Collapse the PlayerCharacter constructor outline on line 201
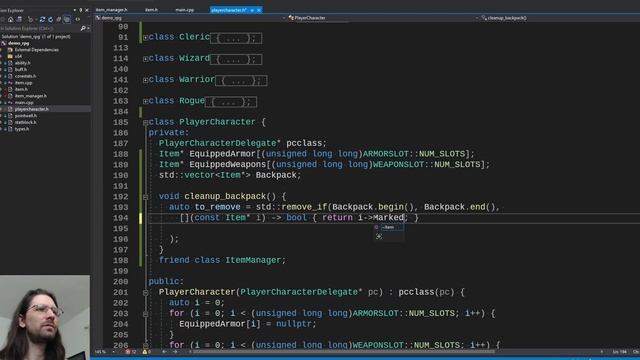 coord(145,292)
